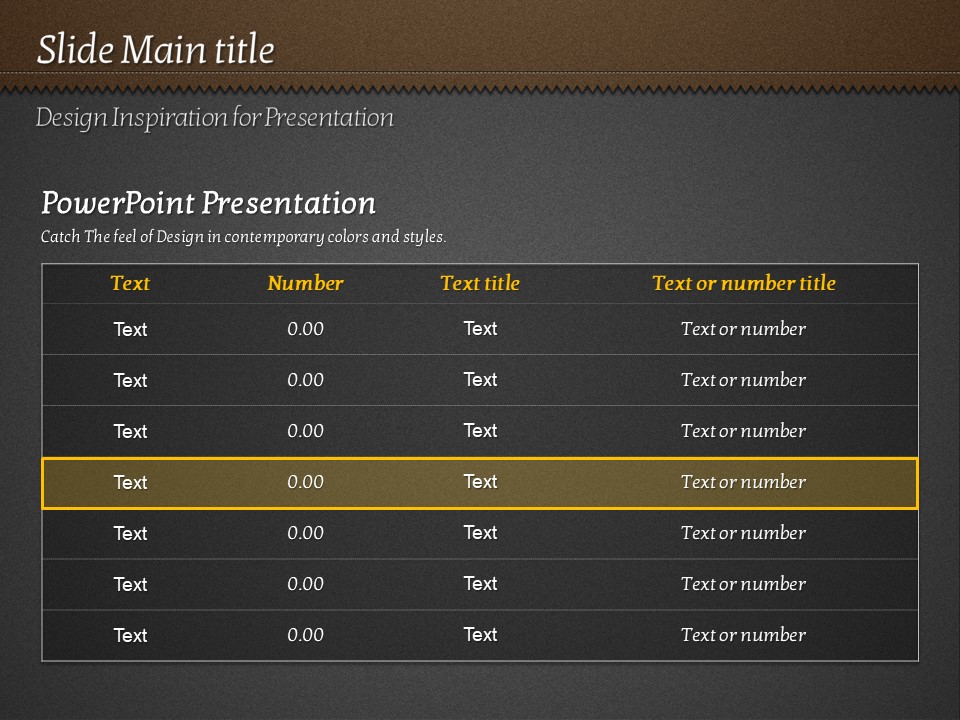Select "0.00" in the second data row
The height and width of the screenshot is (720, 960).
305,380
